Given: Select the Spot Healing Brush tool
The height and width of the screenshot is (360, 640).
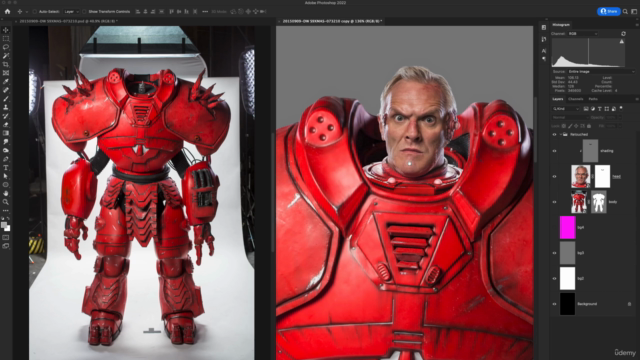Looking at the screenshot, I should pyautogui.click(x=6, y=90).
